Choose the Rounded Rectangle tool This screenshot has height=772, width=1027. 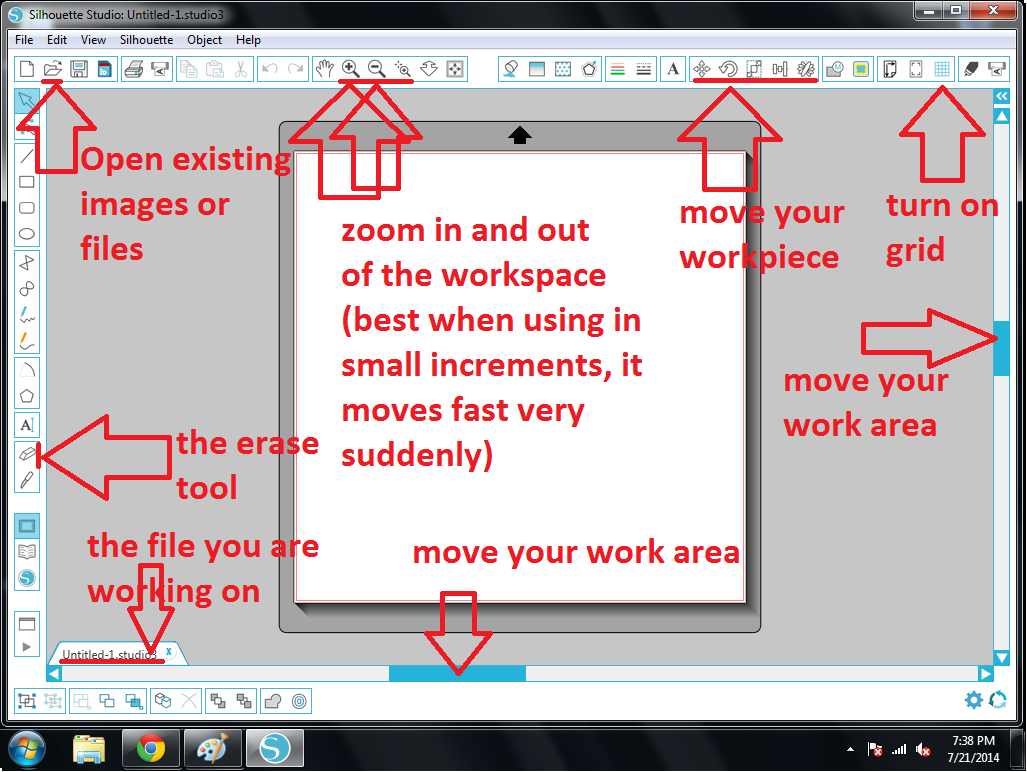[26, 208]
